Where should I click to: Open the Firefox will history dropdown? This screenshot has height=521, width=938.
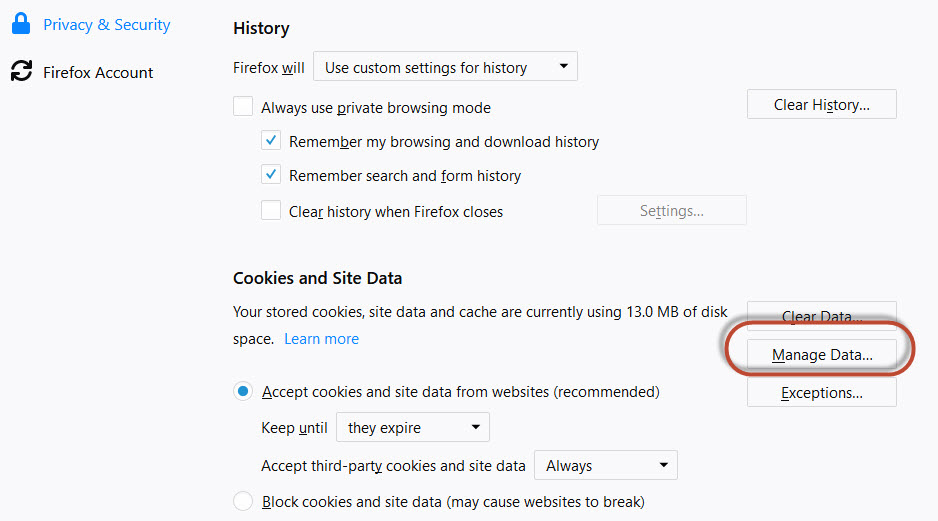(445, 66)
